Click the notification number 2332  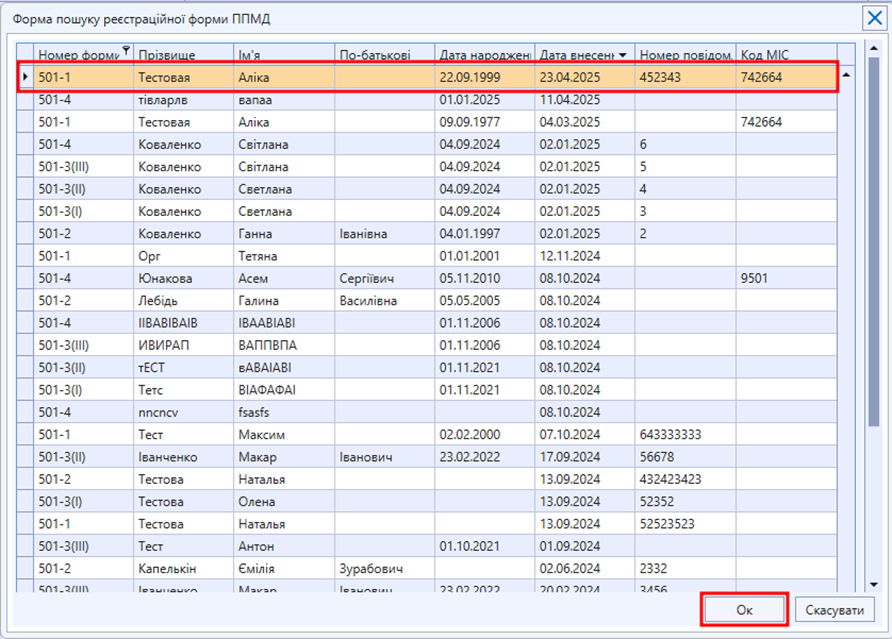pos(685,568)
